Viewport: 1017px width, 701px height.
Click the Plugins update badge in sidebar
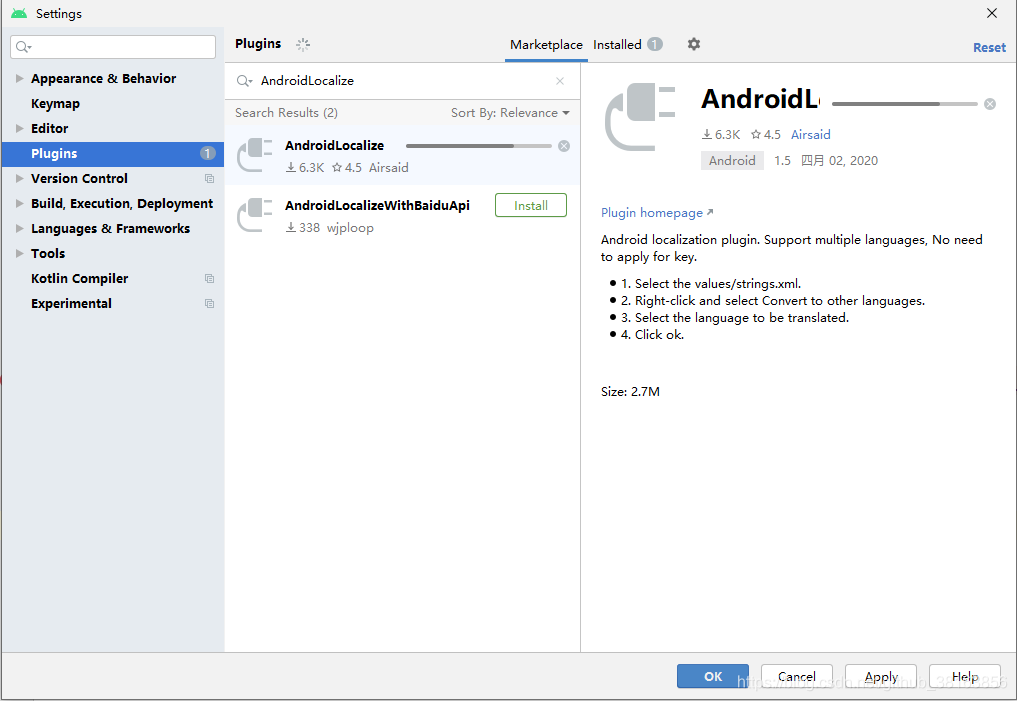pos(208,154)
